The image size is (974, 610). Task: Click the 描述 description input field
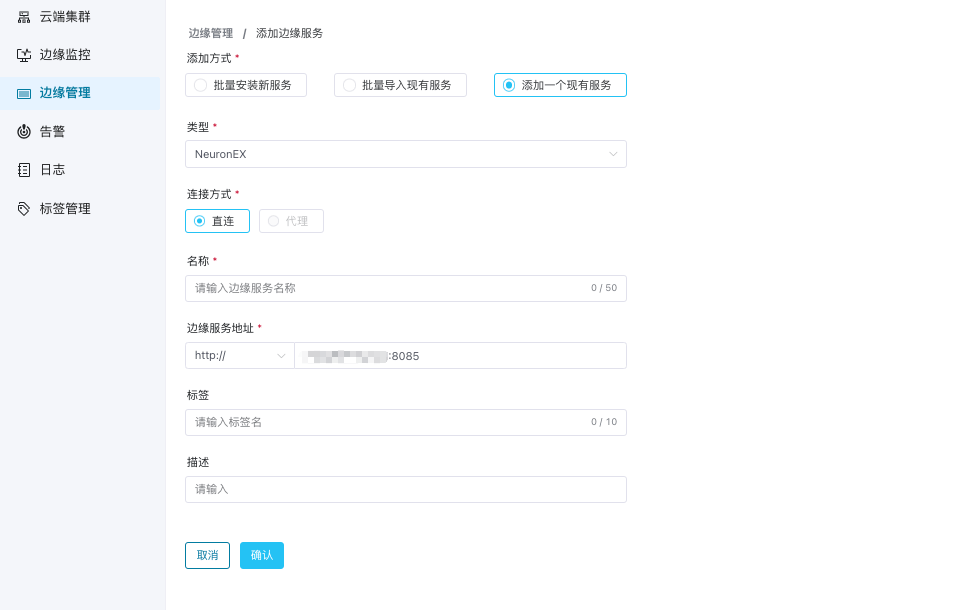click(405, 489)
